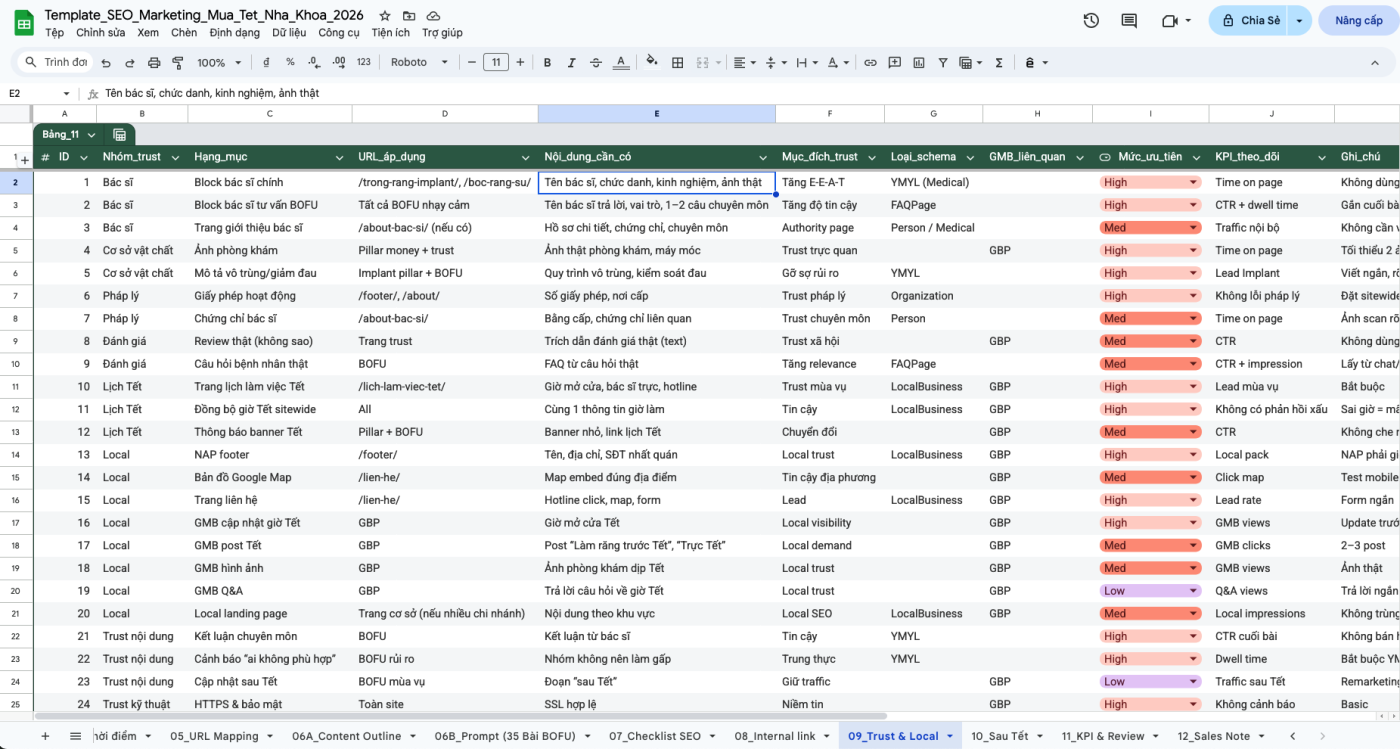Click the redo arrow in the toolbar
The width and height of the screenshot is (1400, 749).
pyautogui.click(x=130, y=62)
